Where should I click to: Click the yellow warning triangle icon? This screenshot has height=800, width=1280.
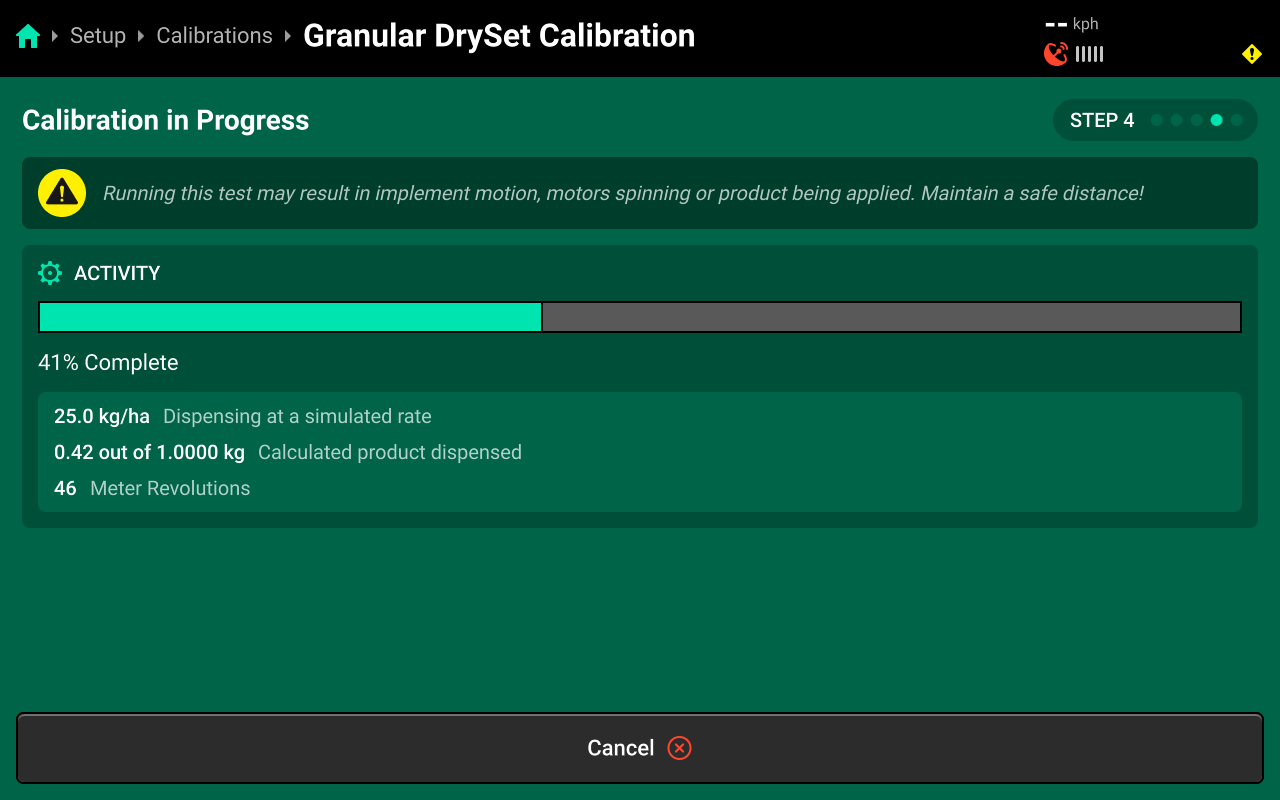62,193
